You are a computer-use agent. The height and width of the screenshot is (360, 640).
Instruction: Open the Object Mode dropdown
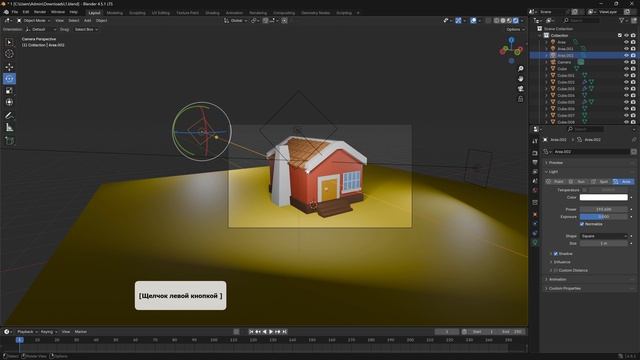coord(33,20)
